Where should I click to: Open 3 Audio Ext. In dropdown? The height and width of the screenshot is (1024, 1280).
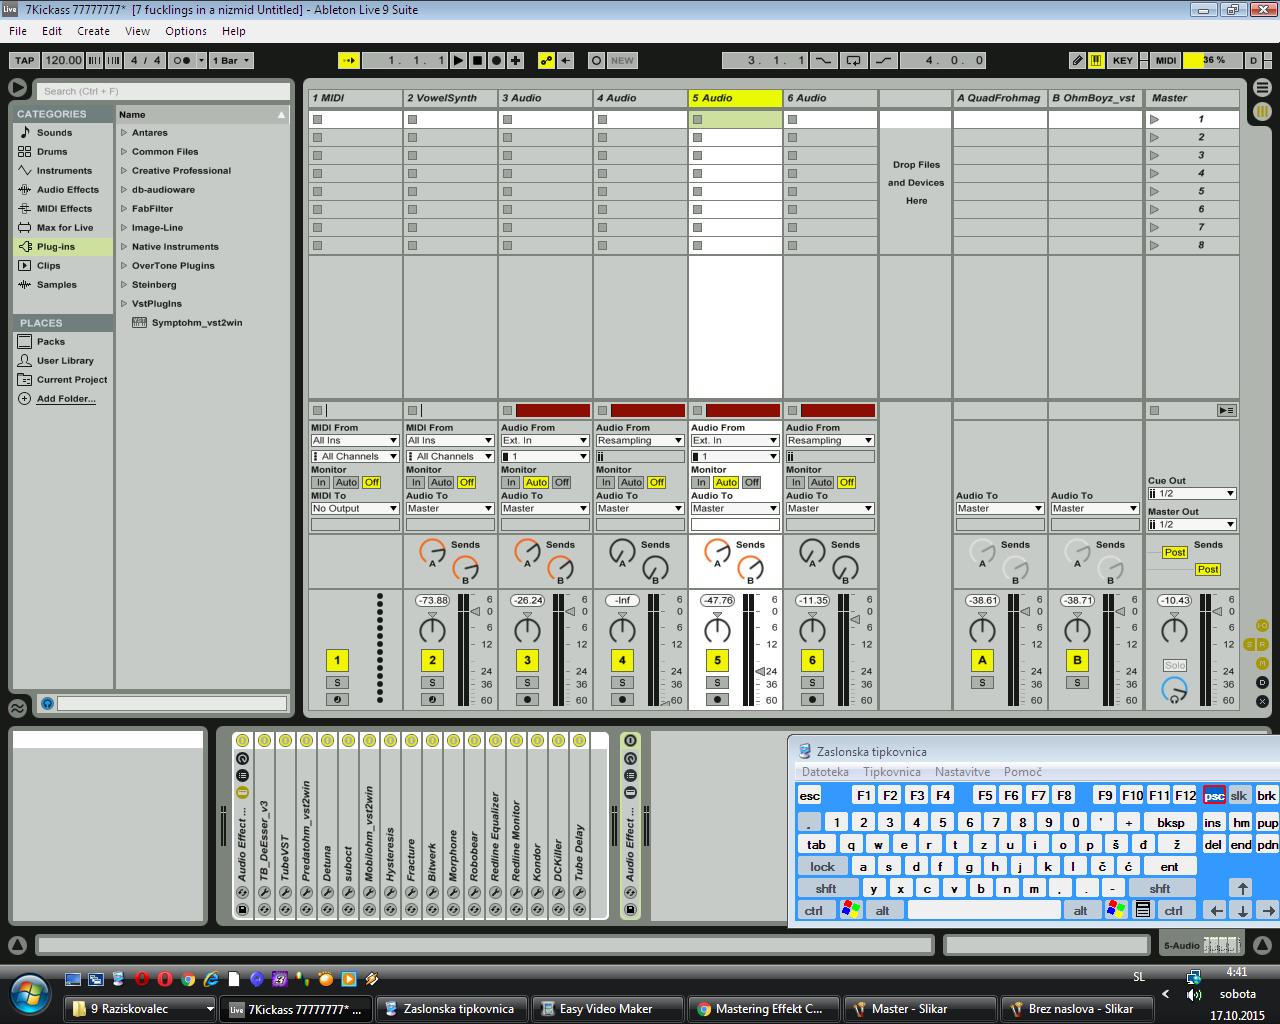[545, 440]
